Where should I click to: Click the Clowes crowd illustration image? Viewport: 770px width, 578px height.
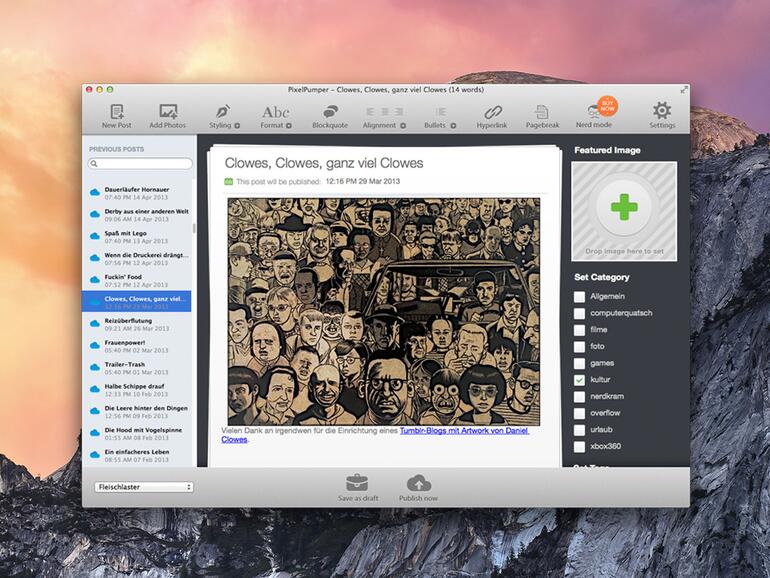pyautogui.click(x=384, y=311)
